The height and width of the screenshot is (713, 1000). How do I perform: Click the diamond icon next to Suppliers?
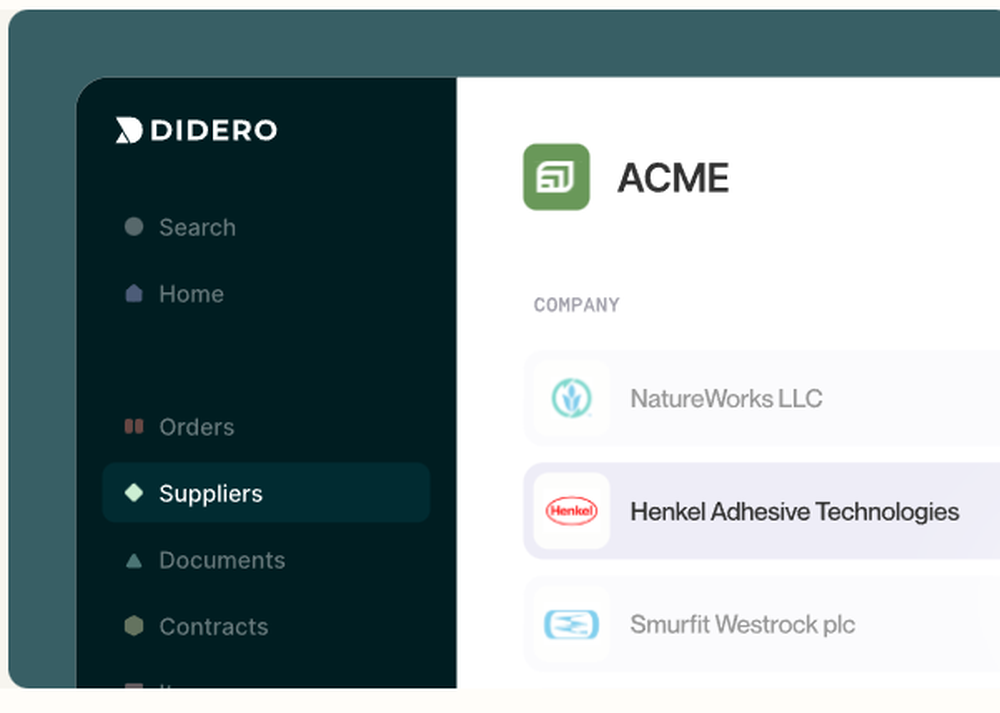coord(133,493)
